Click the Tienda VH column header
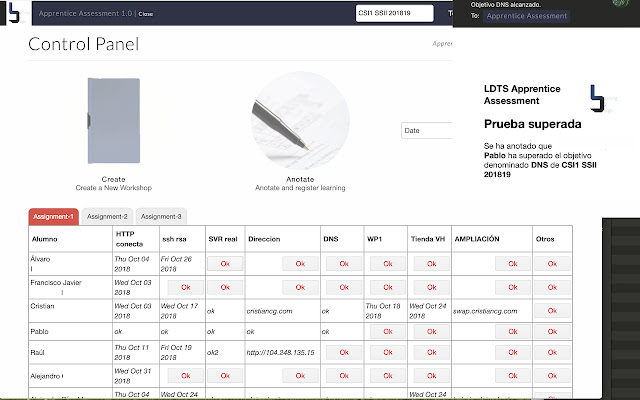 pos(428,239)
